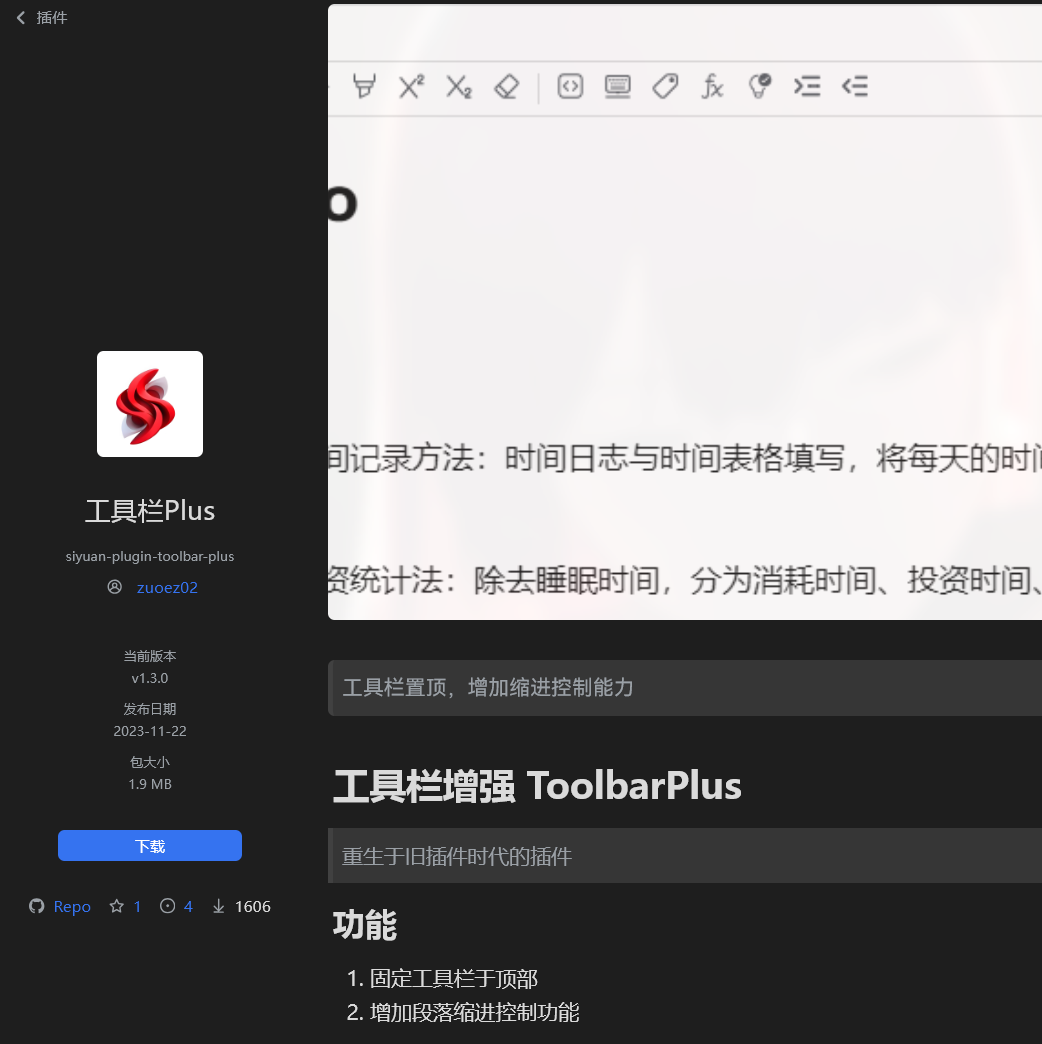Open author zuoez02 profile link
Screen dimensions: 1042x1044
[x=167, y=587]
